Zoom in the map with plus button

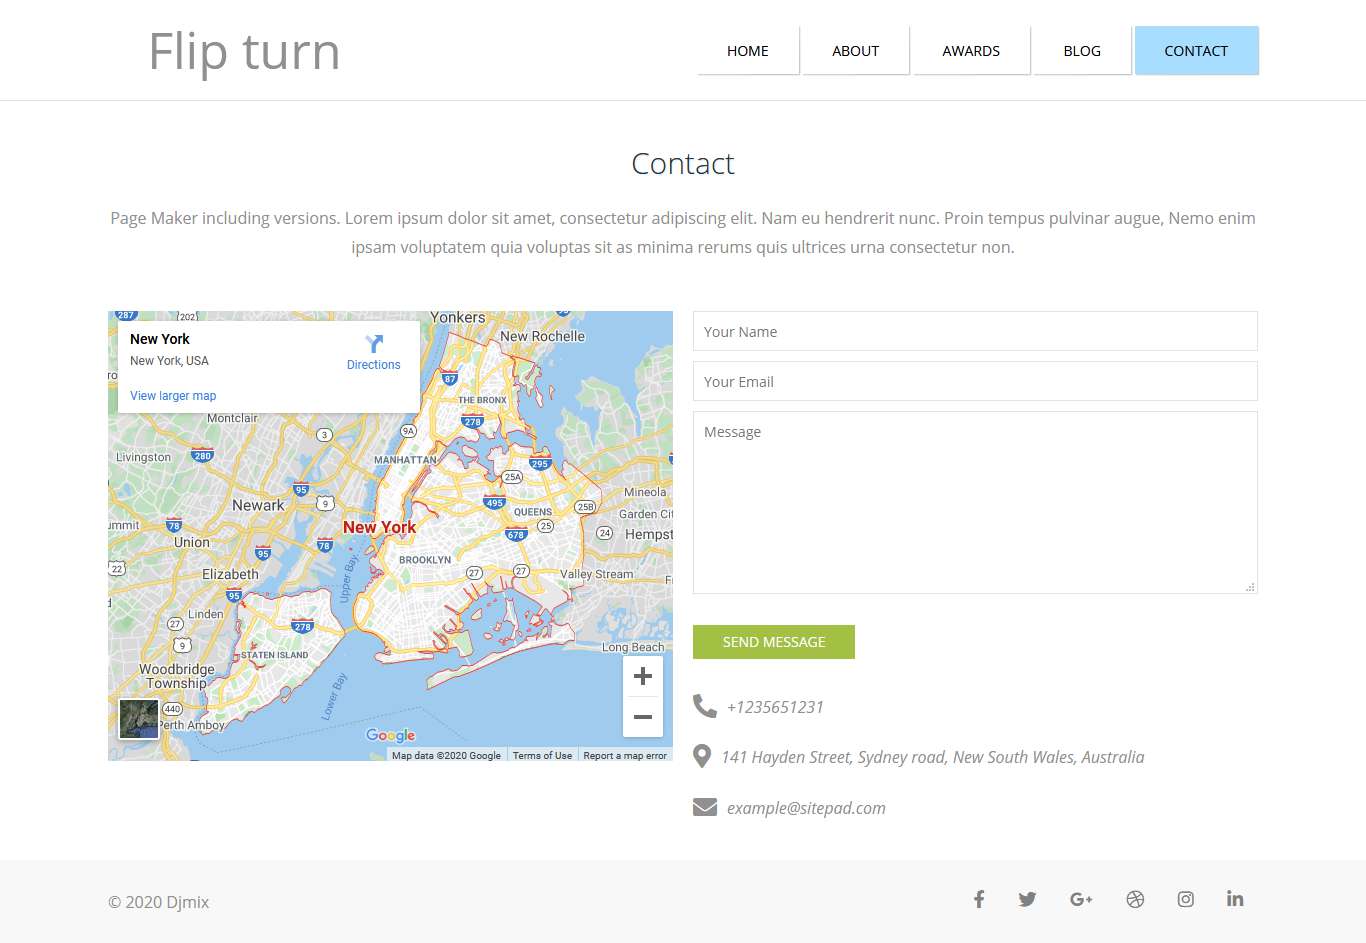click(642, 676)
